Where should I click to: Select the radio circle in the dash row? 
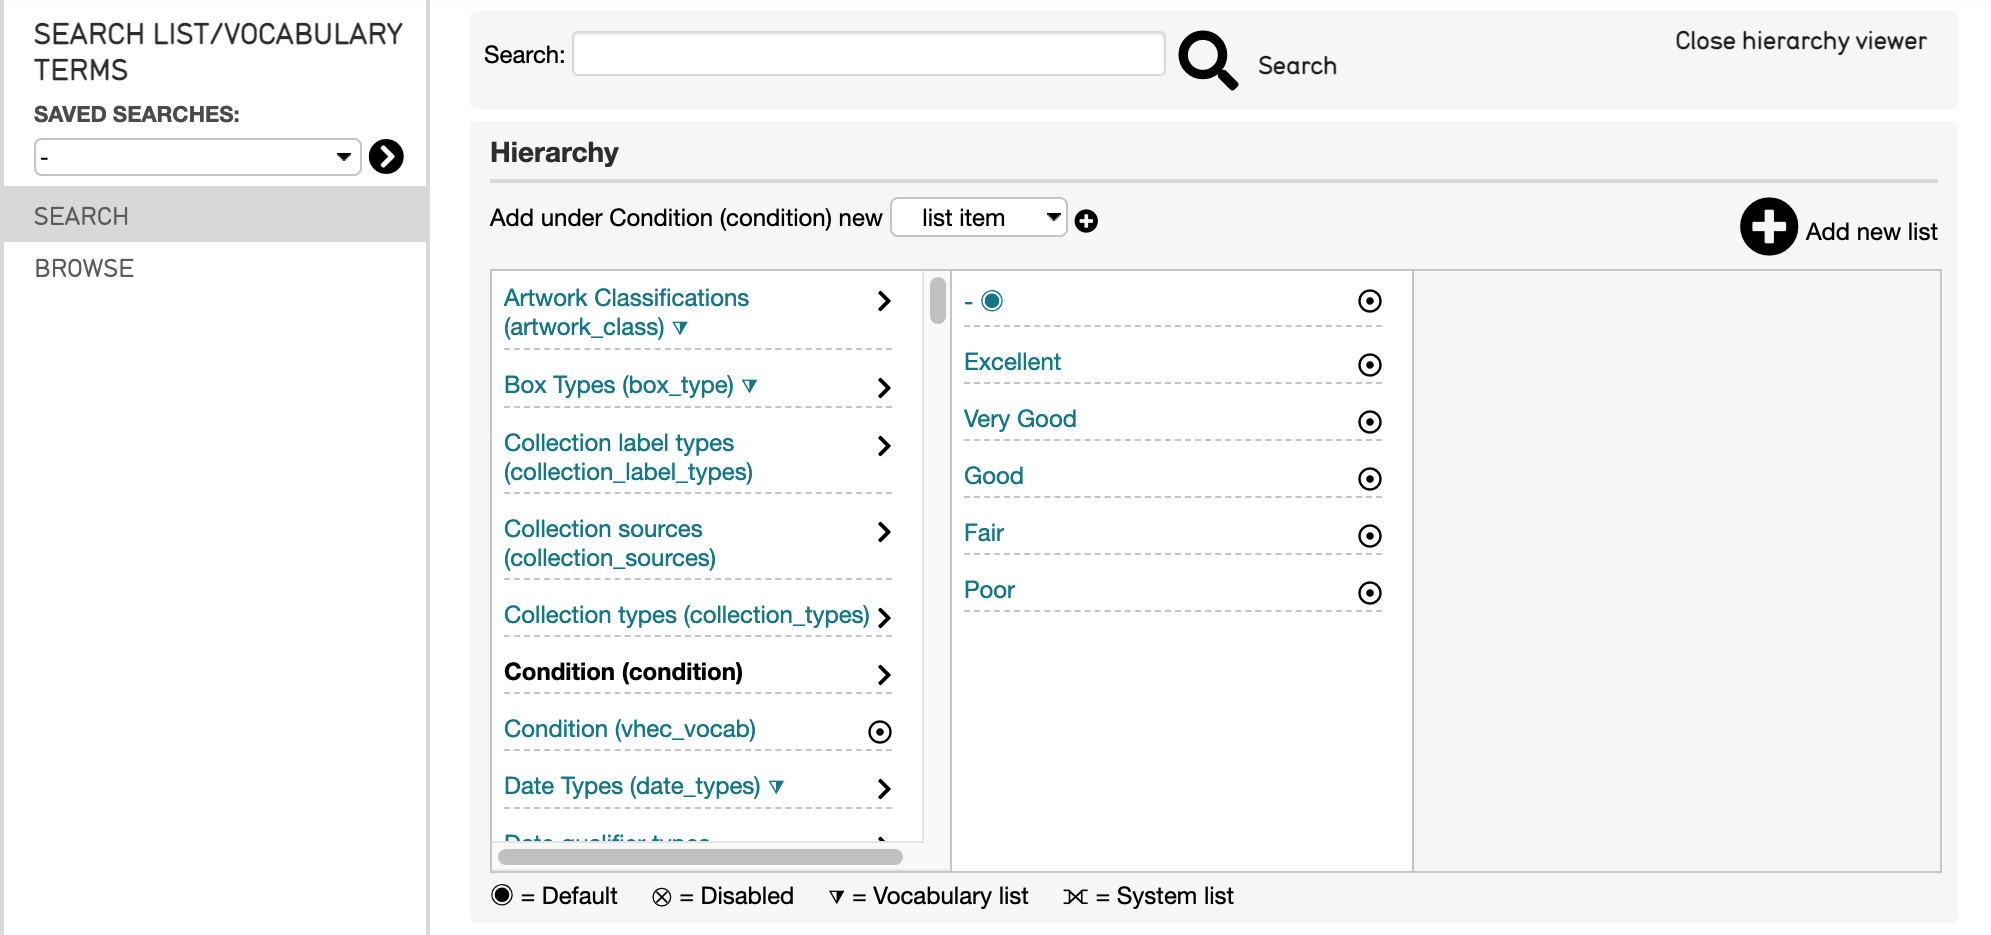point(1369,301)
